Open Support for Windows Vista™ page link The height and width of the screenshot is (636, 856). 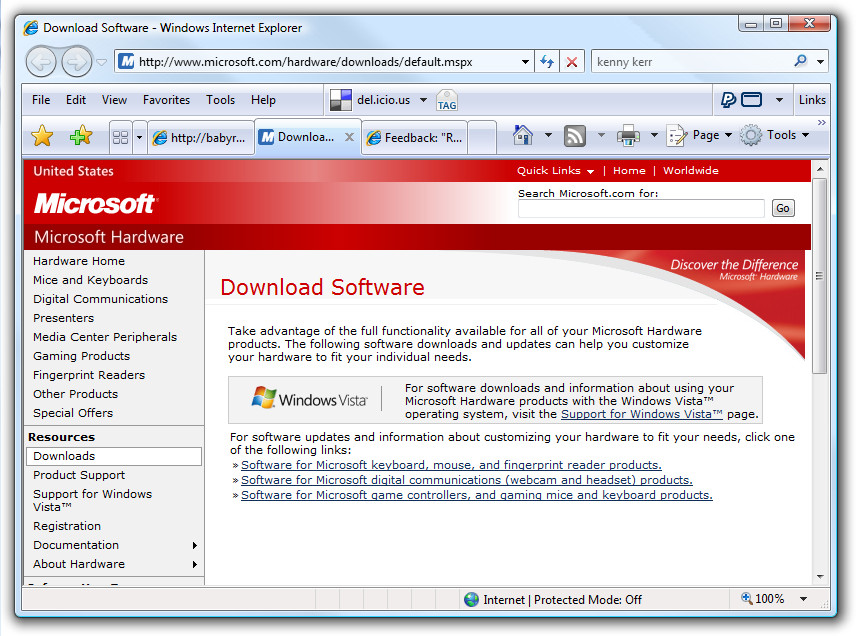tap(641, 414)
